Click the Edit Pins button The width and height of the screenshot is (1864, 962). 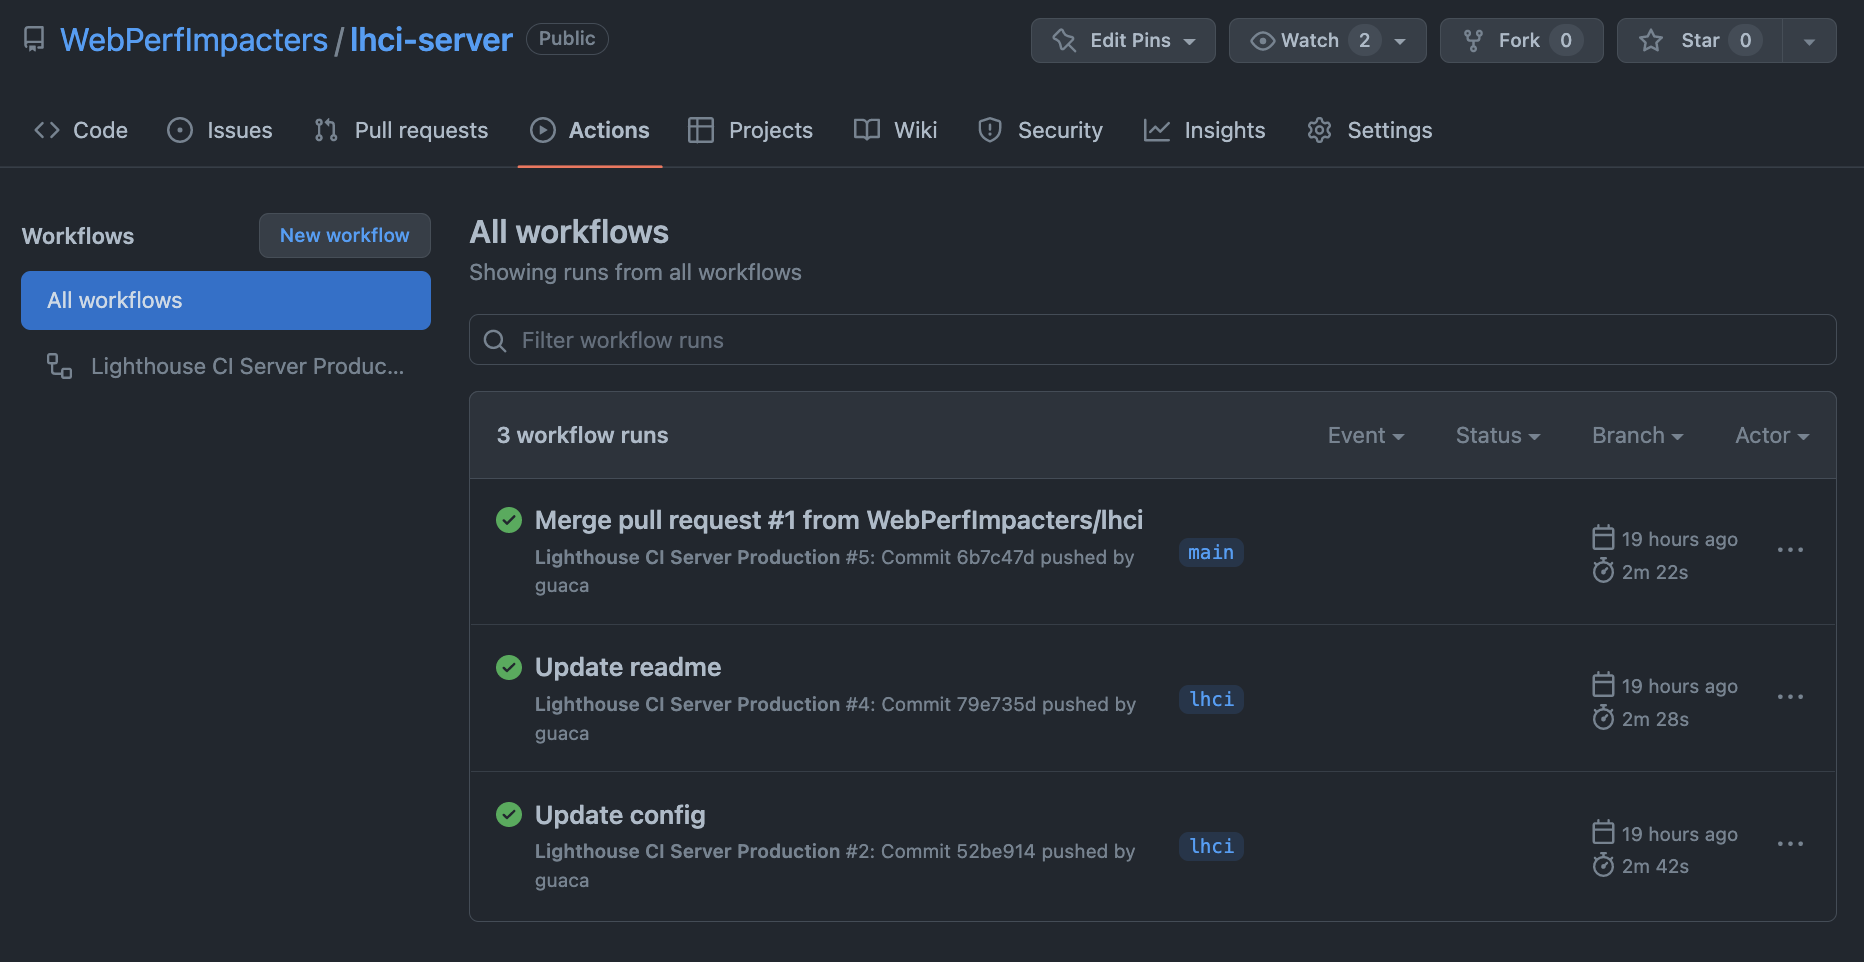click(1123, 40)
